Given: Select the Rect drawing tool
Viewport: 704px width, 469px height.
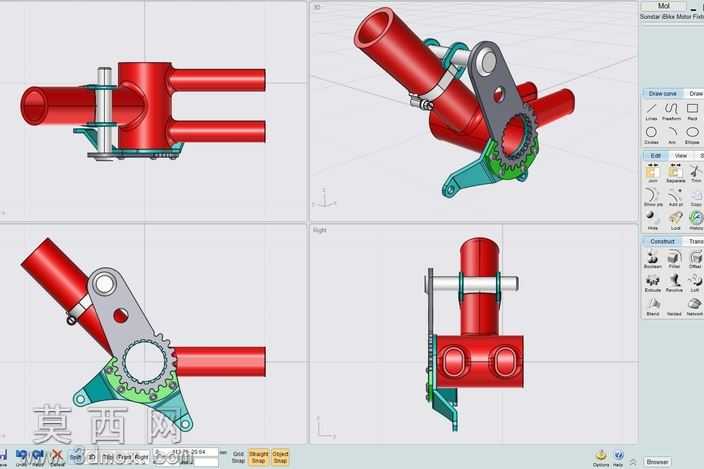Looking at the screenshot, I should pos(692,111).
